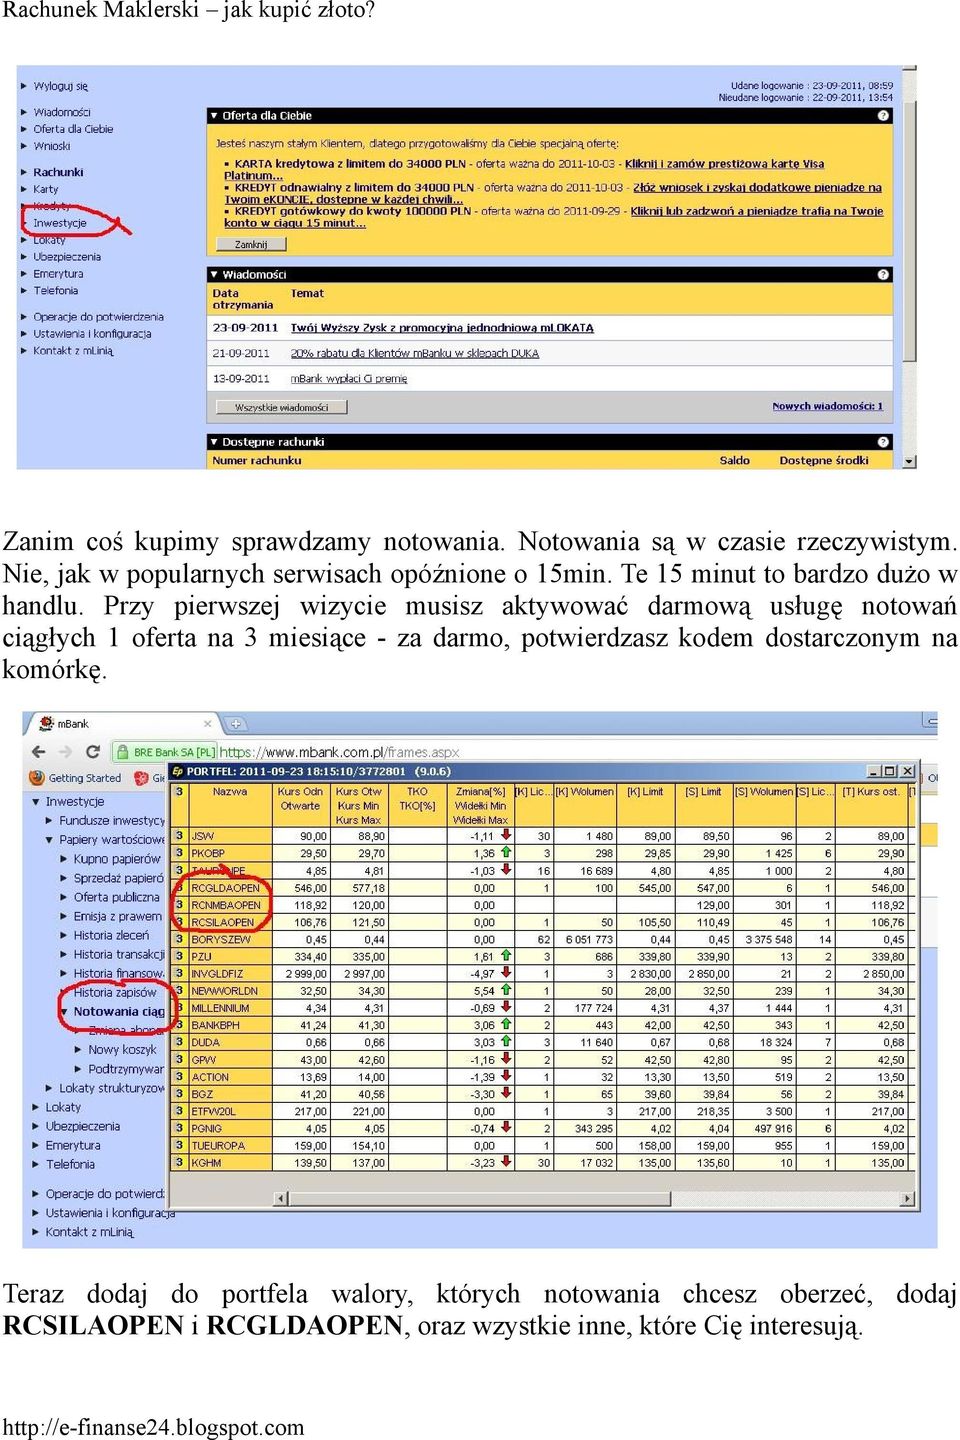Select Historia zleceń in the investments tree
Image resolution: width=960 pixels, height=1440 pixels.
click(111, 935)
